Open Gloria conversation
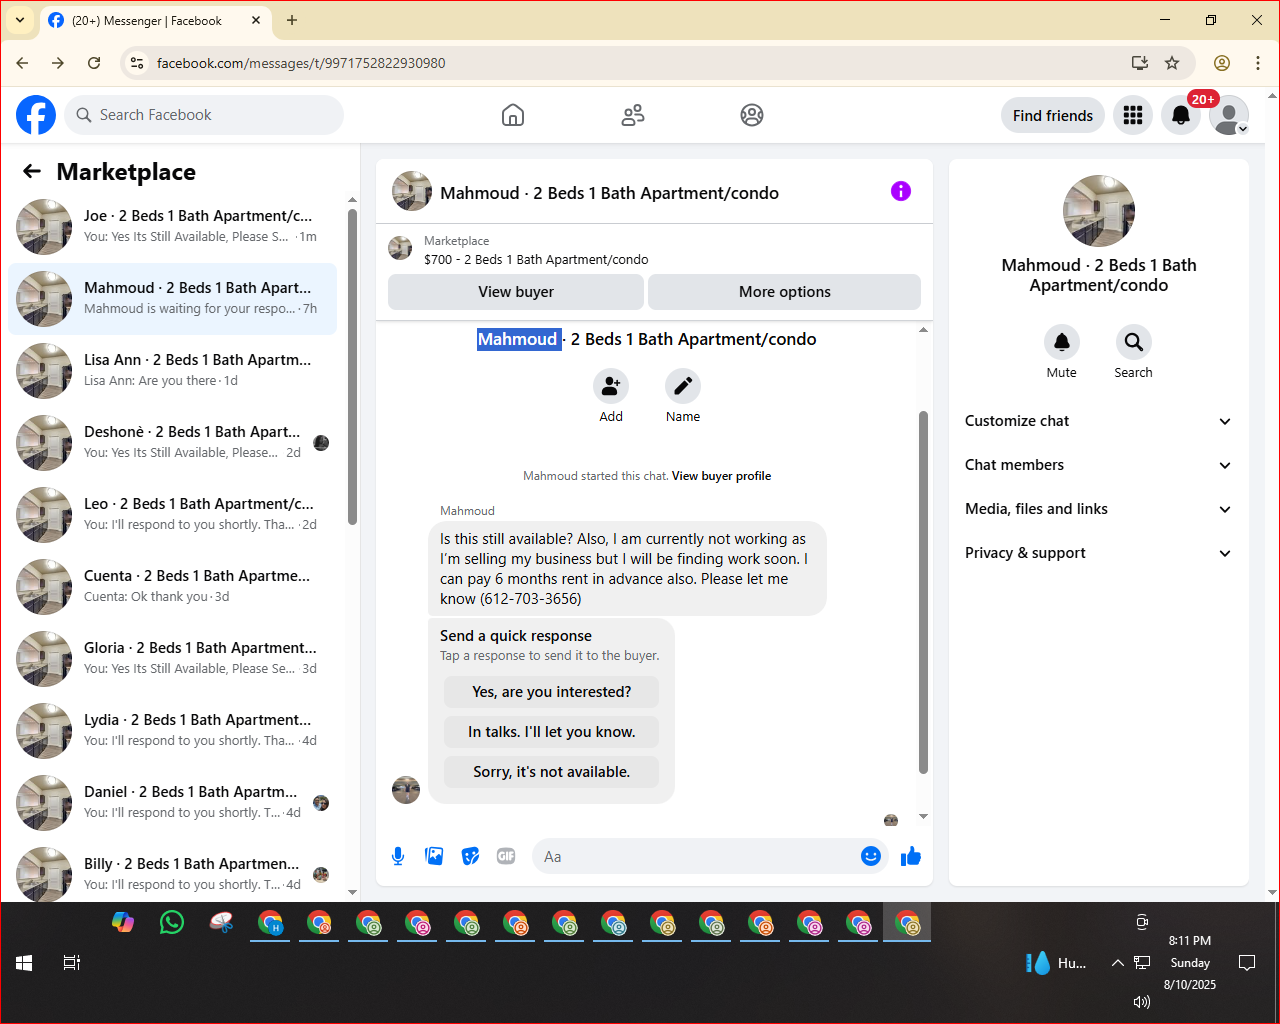The height and width of the screenshot is (1024, 1280). (x=172, y=659)
